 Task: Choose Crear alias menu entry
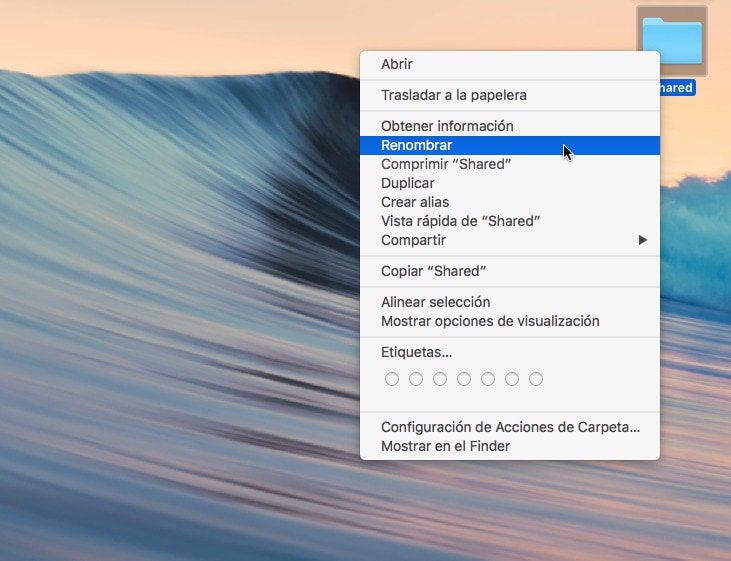(x=510, y=202)
